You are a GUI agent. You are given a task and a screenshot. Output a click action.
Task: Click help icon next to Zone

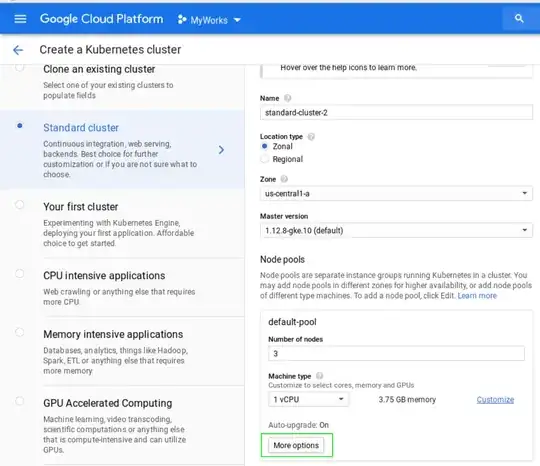(284, 179)
